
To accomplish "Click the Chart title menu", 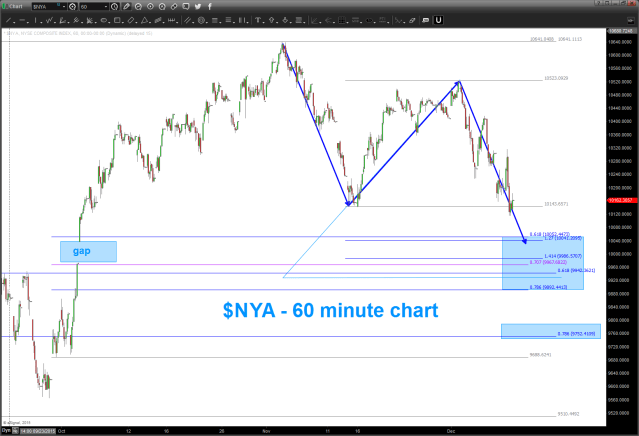I will click(x=14, y=8).
